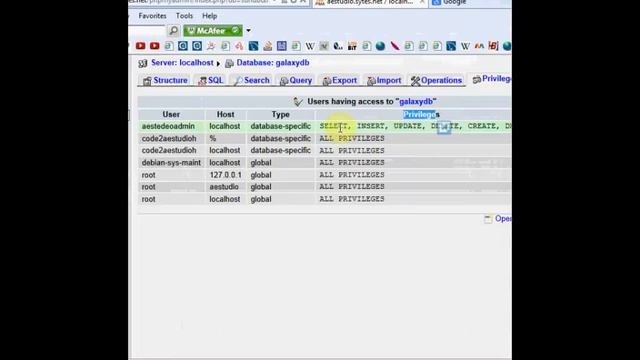Select the debian-sys-maint user cell

pyautogui.click(x=171, y=163)
